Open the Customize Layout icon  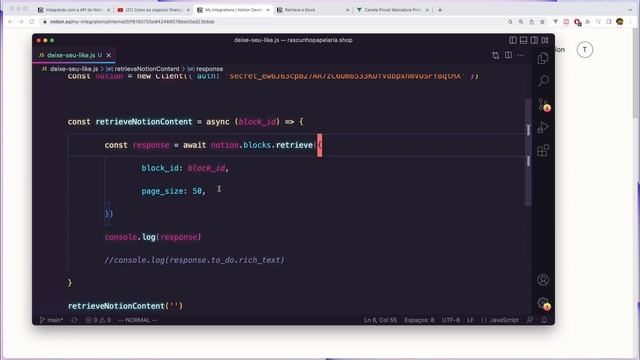click(x=545, y=40)
